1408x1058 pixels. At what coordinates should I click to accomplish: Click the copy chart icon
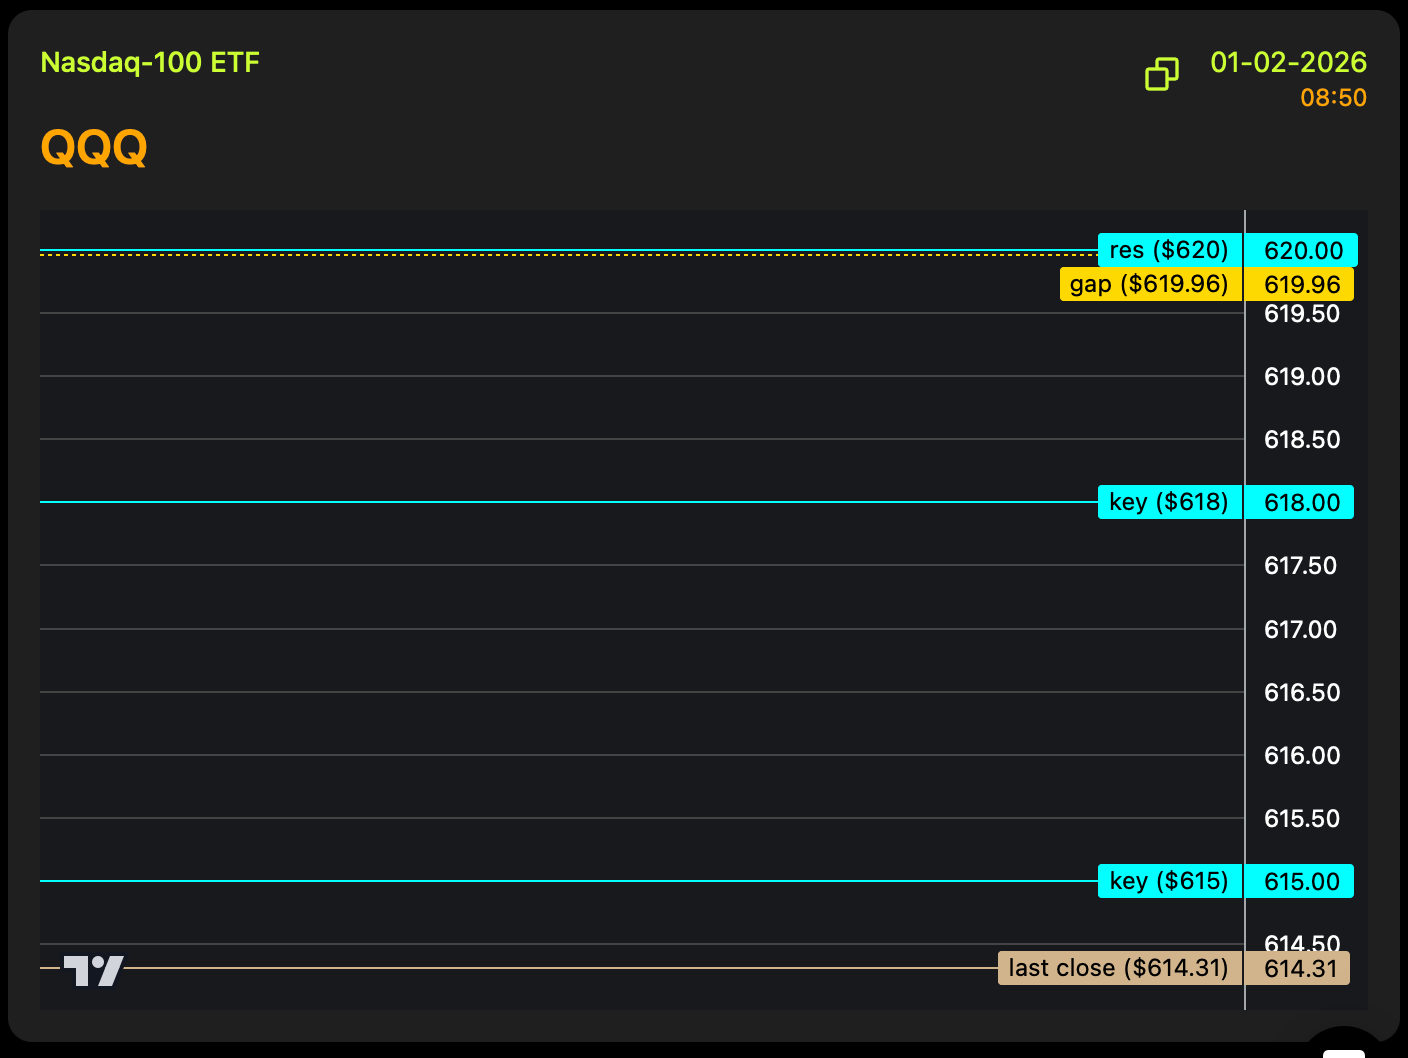point(1161,74)
